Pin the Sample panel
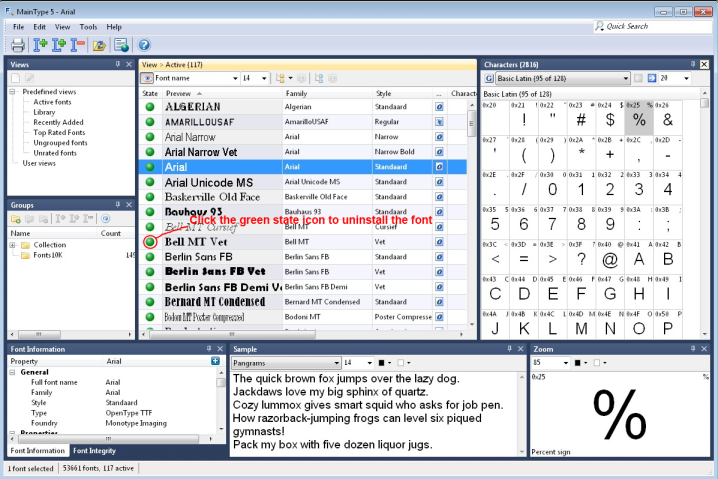Image resolution: width=718 pixels, height=479 pixels. [x=509, y=348]
